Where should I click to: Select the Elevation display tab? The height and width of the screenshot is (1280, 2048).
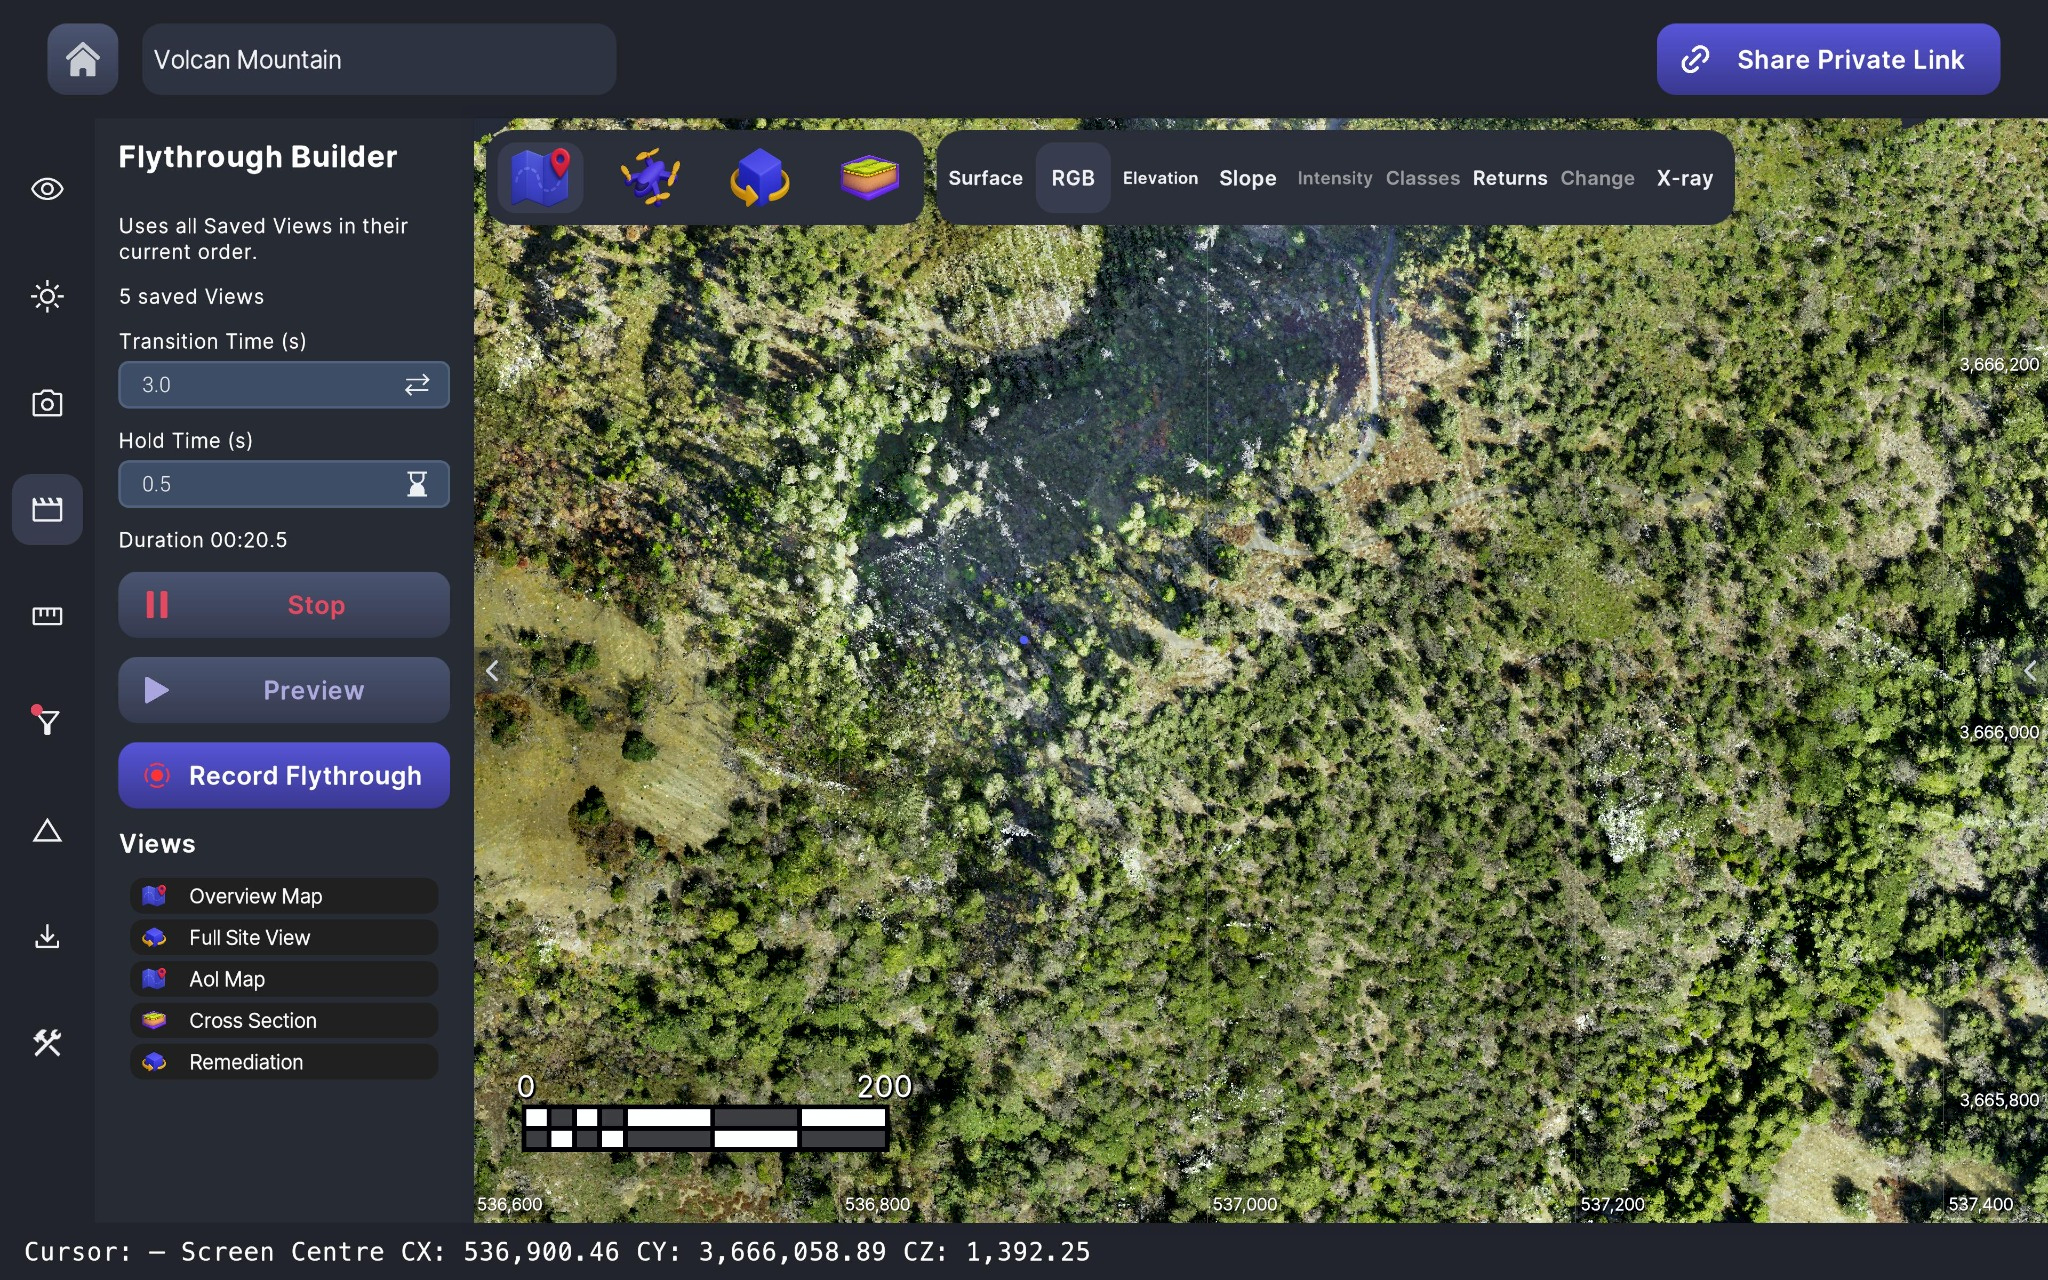[1160, 178]
